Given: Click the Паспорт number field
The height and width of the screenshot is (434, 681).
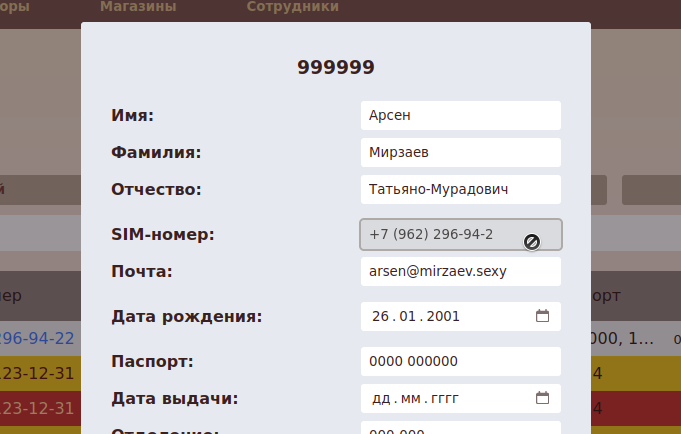Looking at the screenshot, I should coord(460,361).
